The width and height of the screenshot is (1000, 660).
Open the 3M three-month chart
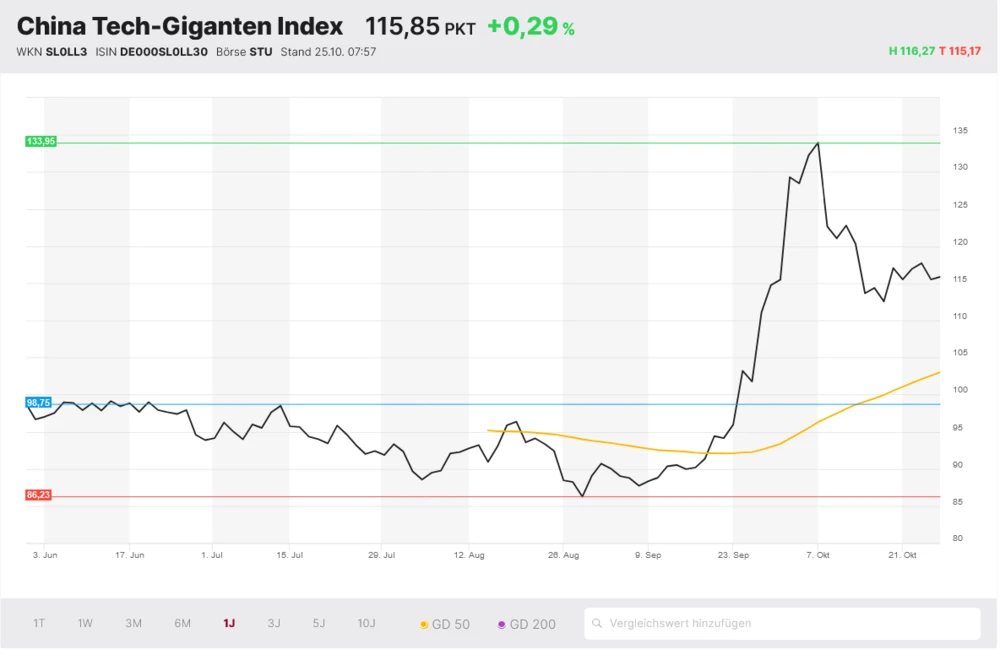pos(133,623)
